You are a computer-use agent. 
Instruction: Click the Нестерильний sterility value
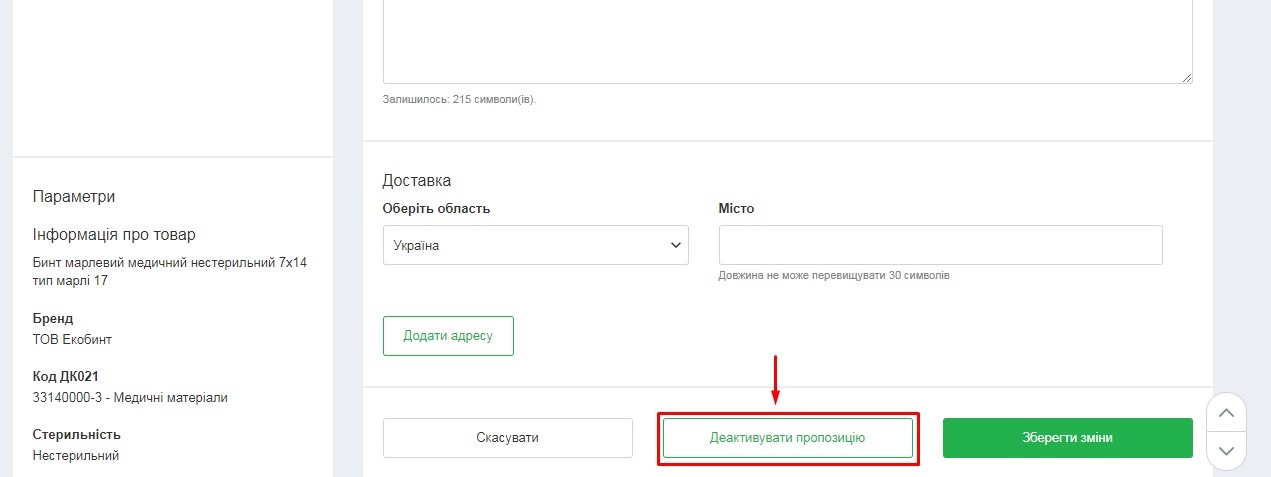pyautogui.click(x=76, y=455)
